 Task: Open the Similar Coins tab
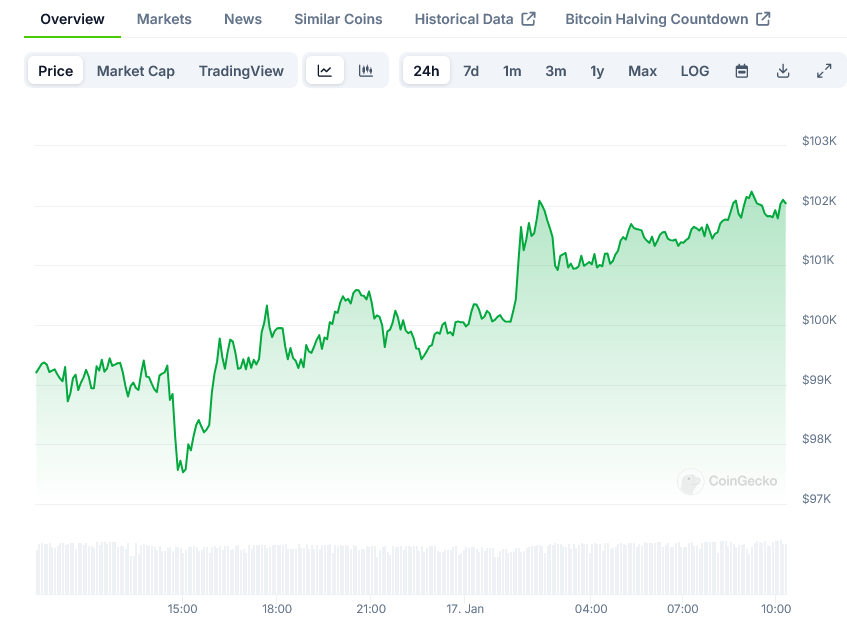pyautogui.click(x=338, y=19)
